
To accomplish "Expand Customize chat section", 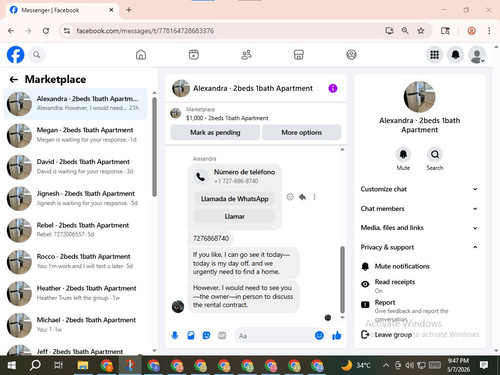I will pyautogui.click(x=419, y=189).
